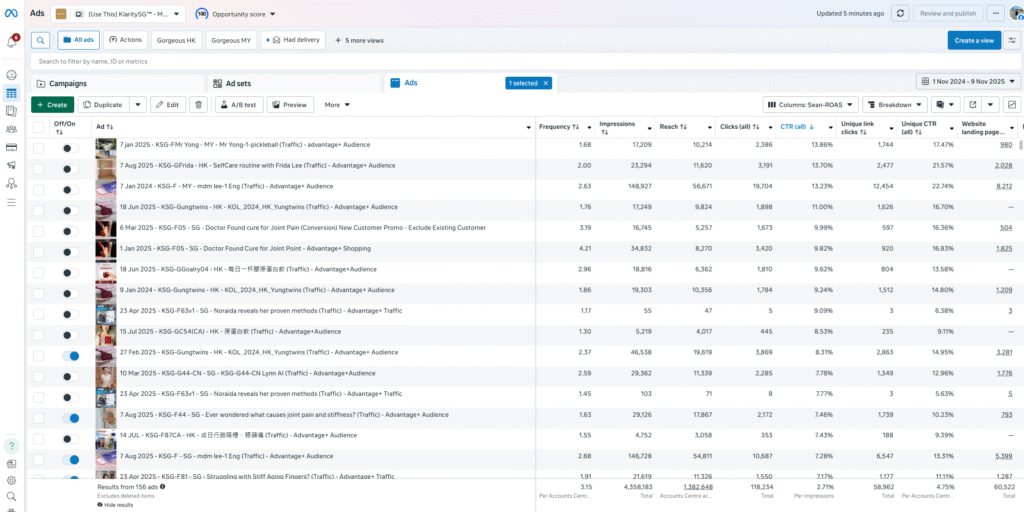Click the refresh data icon

coord(900,13)
